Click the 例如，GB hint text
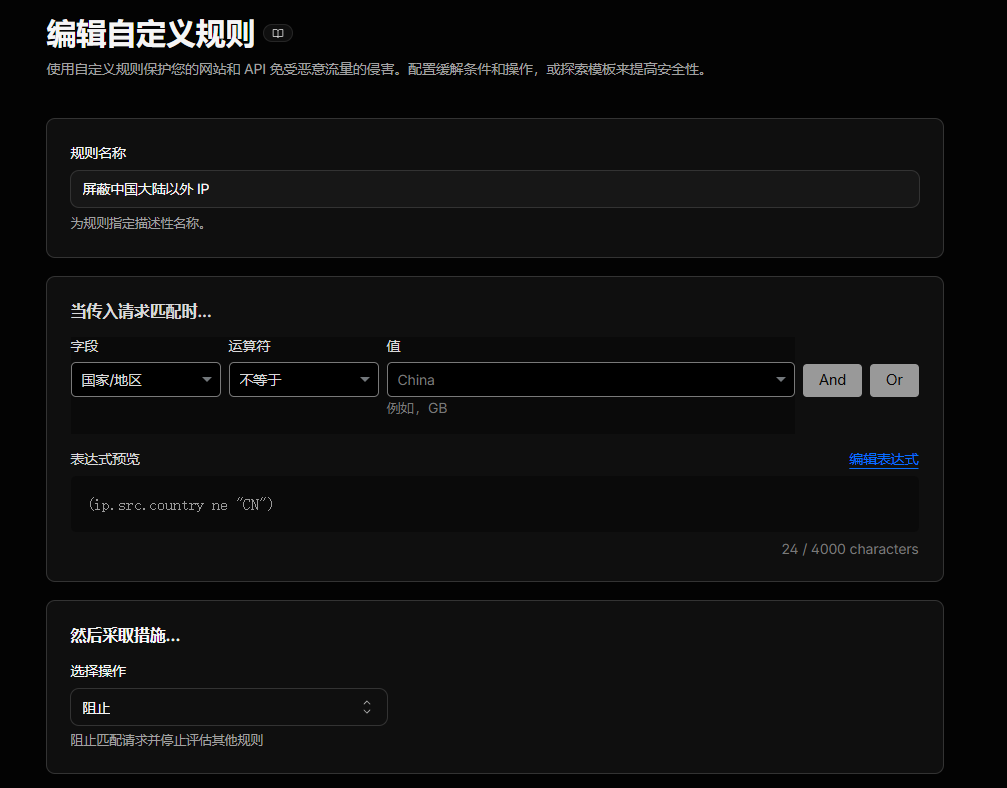Screen dimensions: 1007x788 pyautogui.click(x=417, y=408)
